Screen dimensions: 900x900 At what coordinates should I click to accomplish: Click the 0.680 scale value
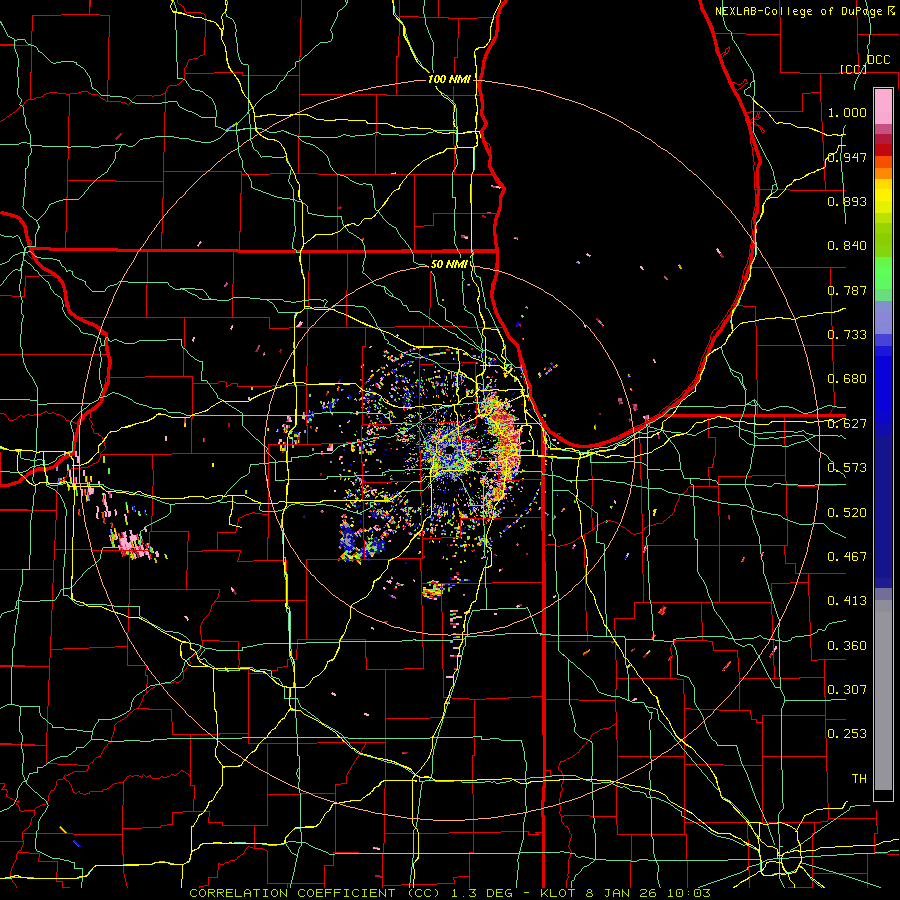point(847,379)
